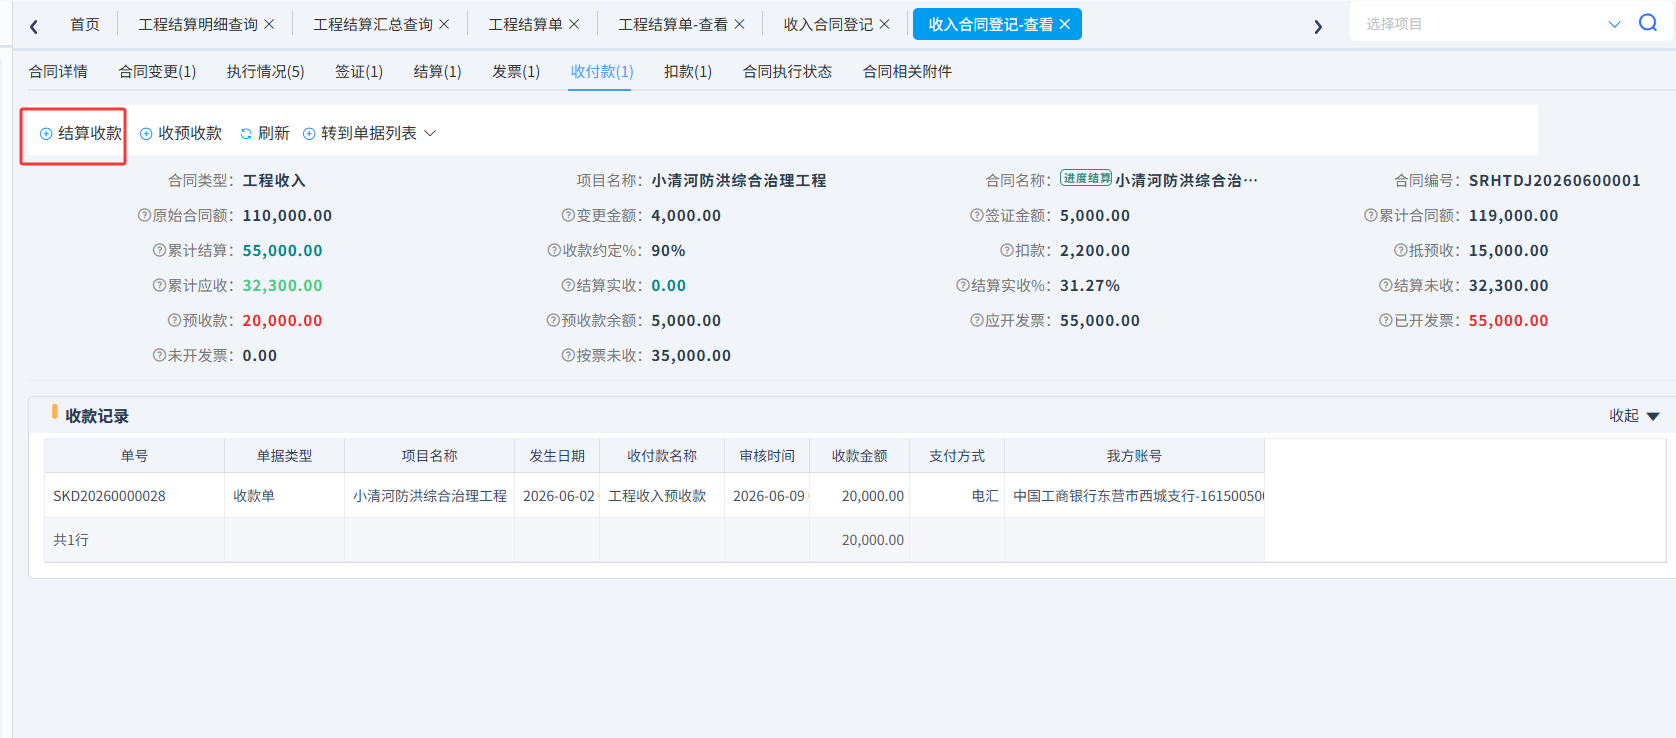Image resolution: width=1676 pixels, height=738 pixels.
Task: Click the 收预收款 button
Action: pyautogui.click(x=181, y=133)
